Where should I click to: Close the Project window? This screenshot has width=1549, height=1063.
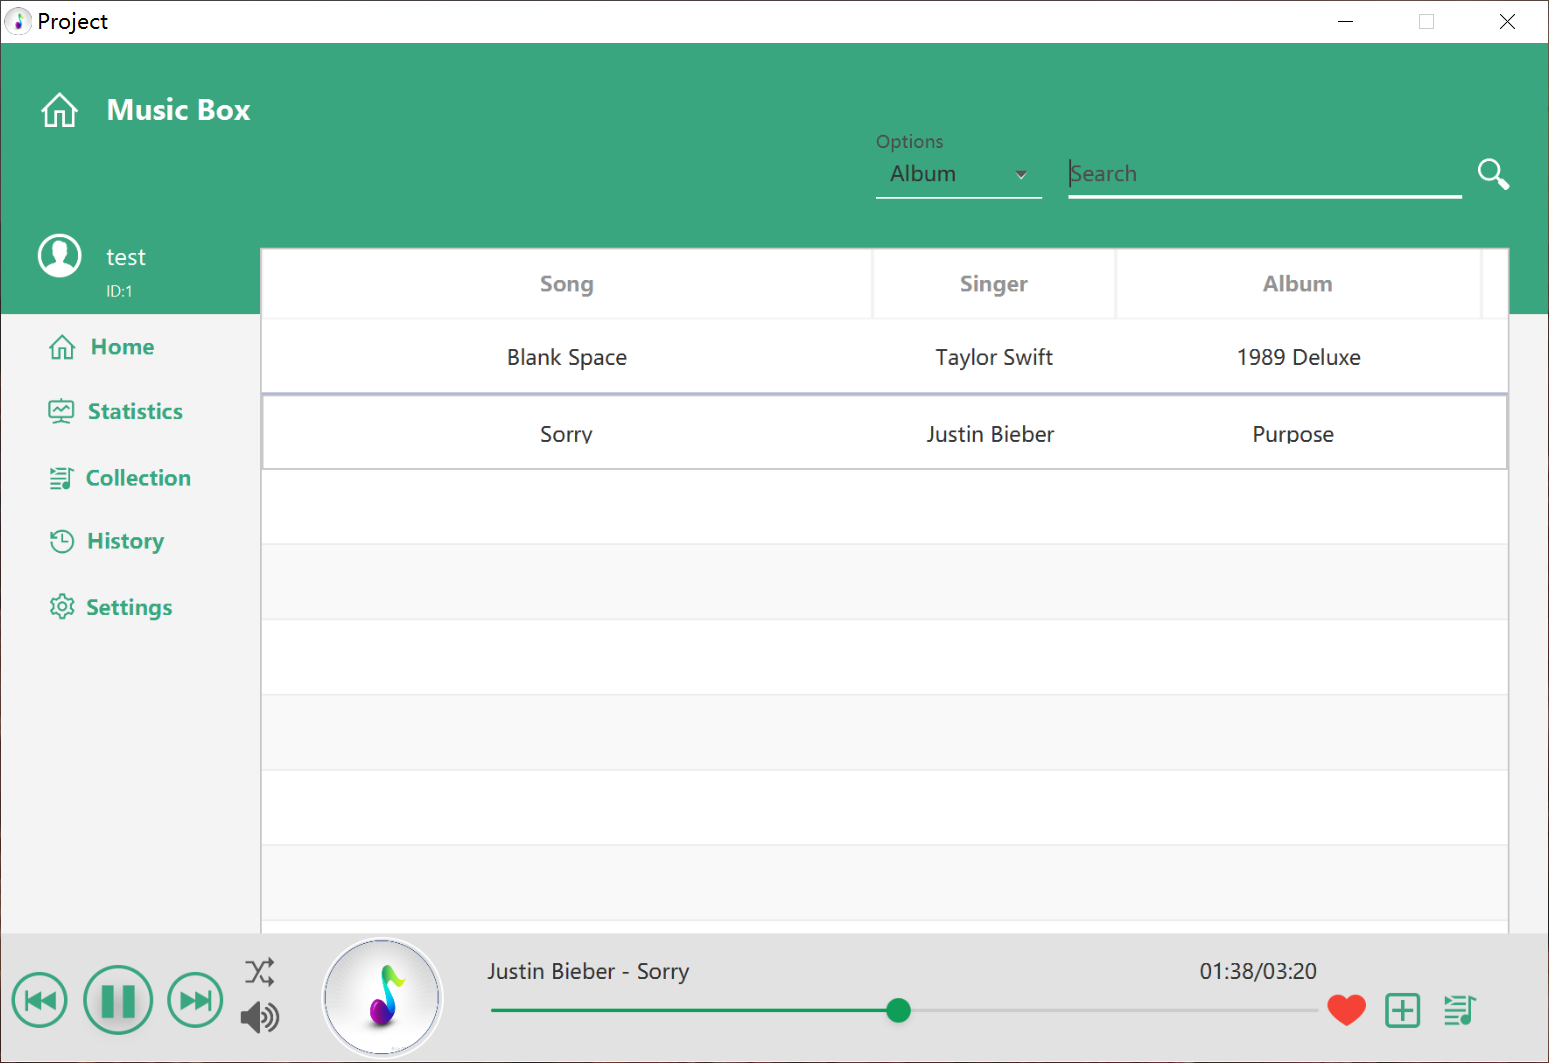point(1507,21)
